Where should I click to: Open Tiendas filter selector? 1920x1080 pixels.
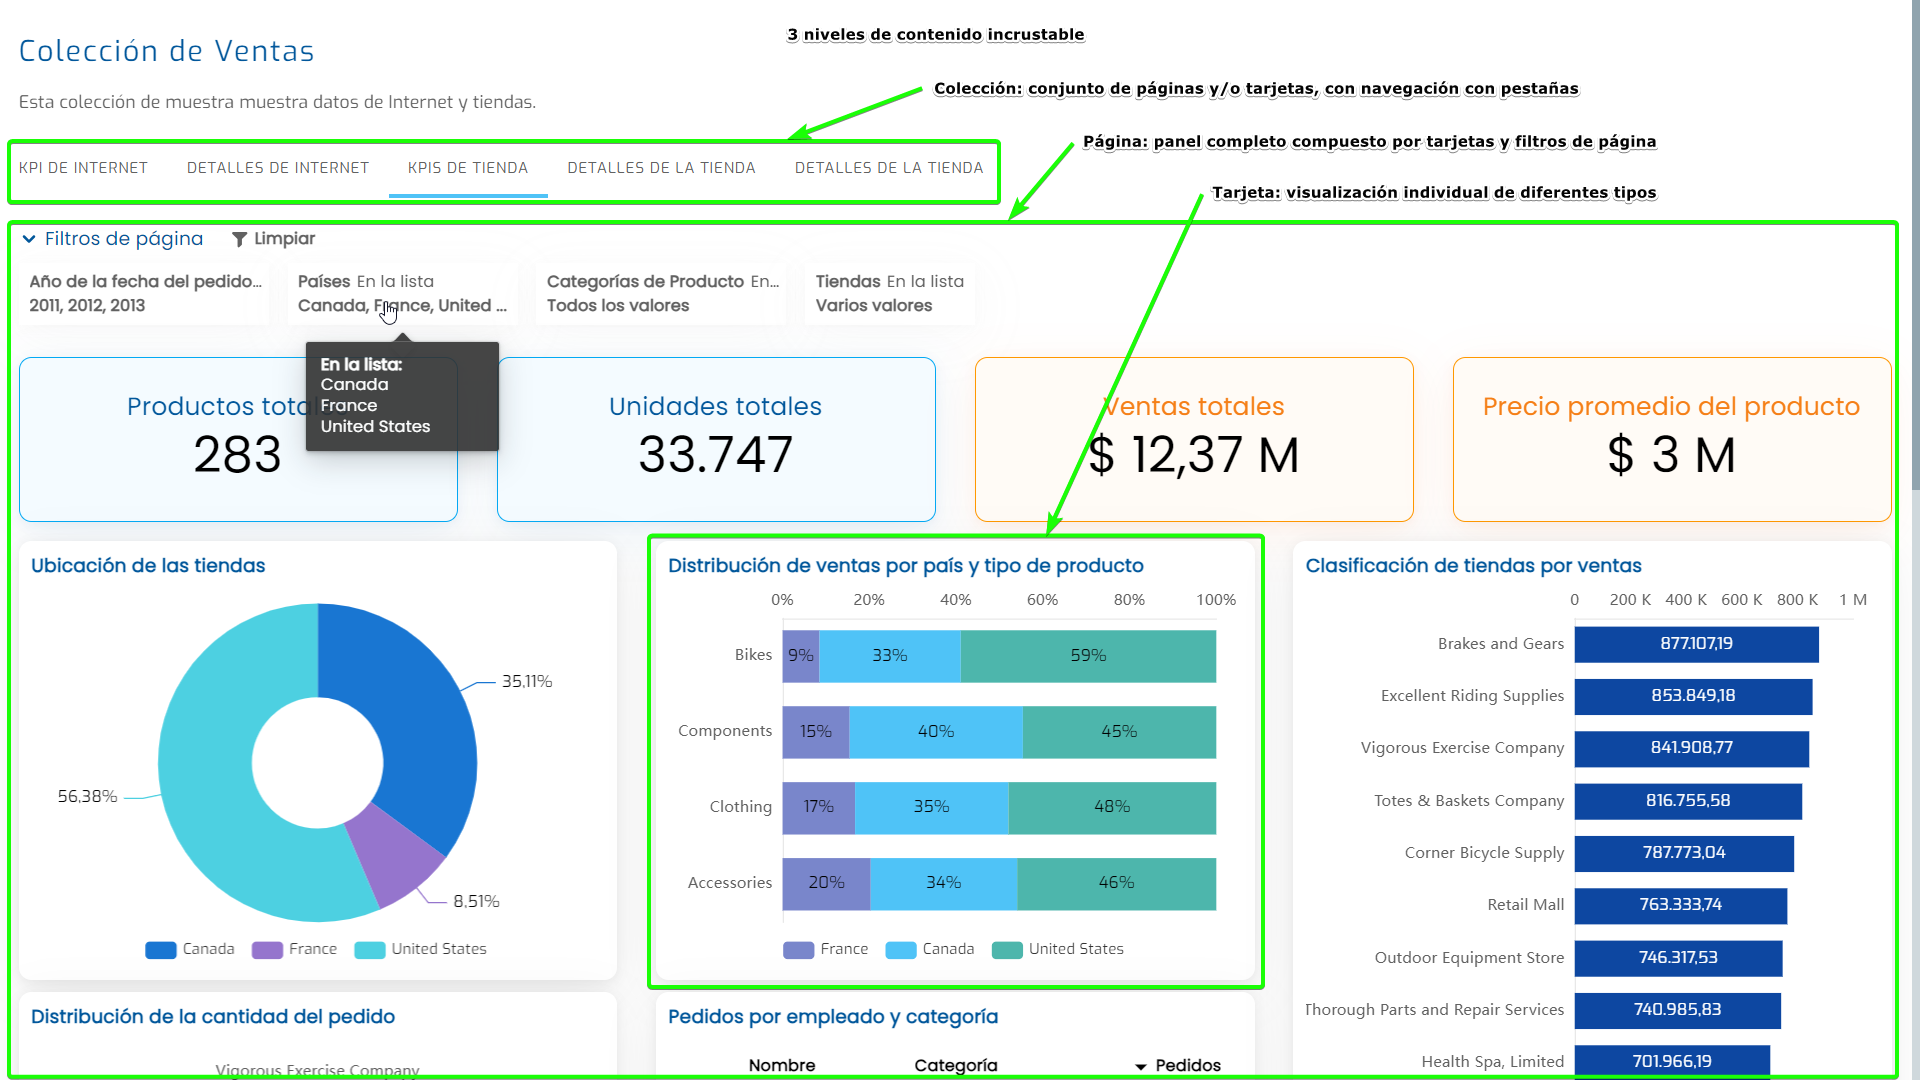pos(889,294)
